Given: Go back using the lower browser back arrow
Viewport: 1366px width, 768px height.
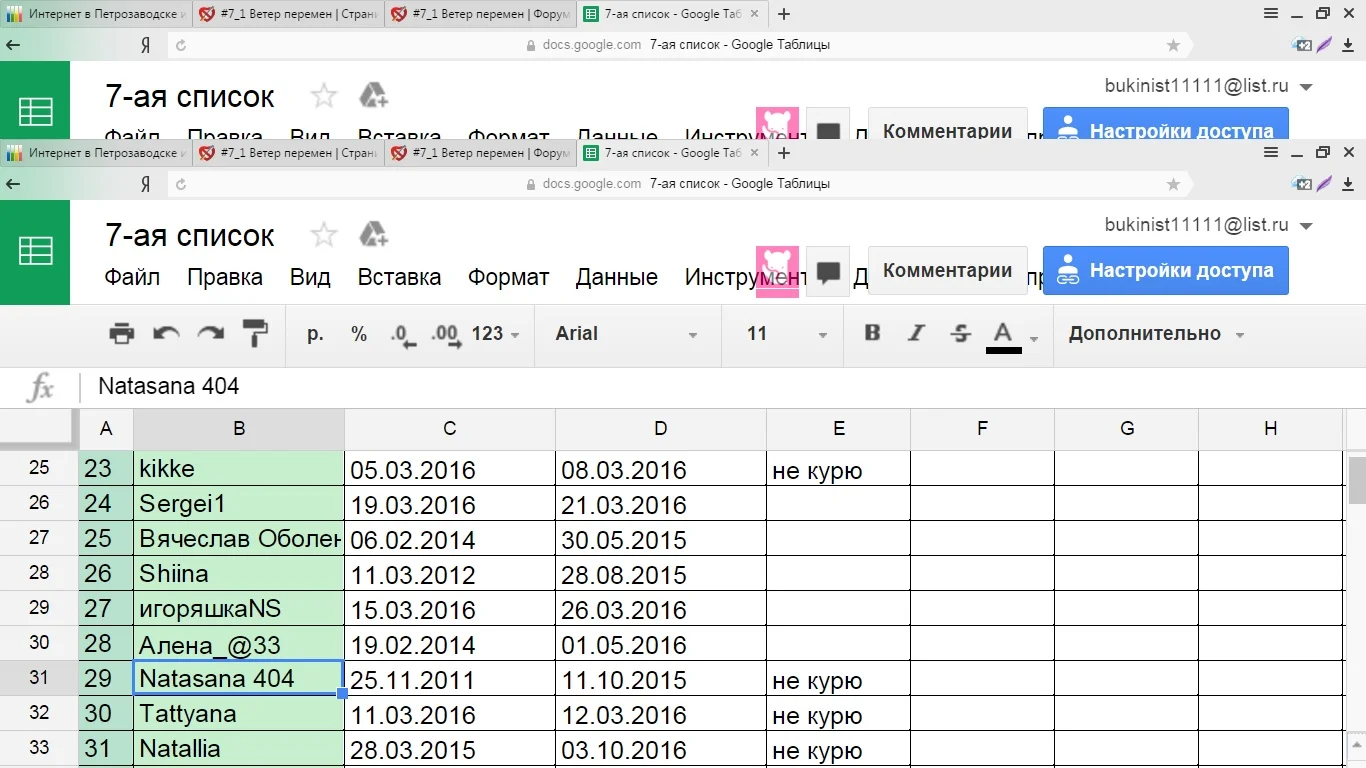Looking at the screenshot, I should 13,184.
